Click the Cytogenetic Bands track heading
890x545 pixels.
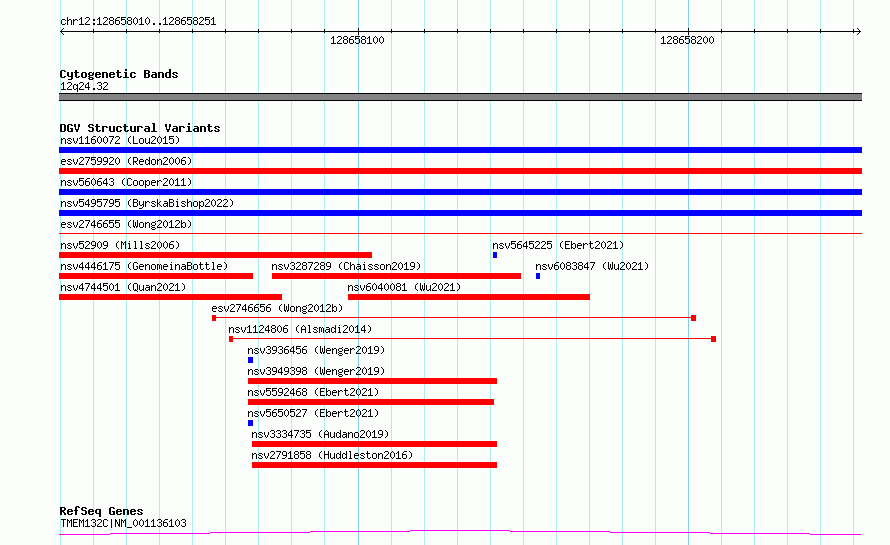tap(119, 74)
